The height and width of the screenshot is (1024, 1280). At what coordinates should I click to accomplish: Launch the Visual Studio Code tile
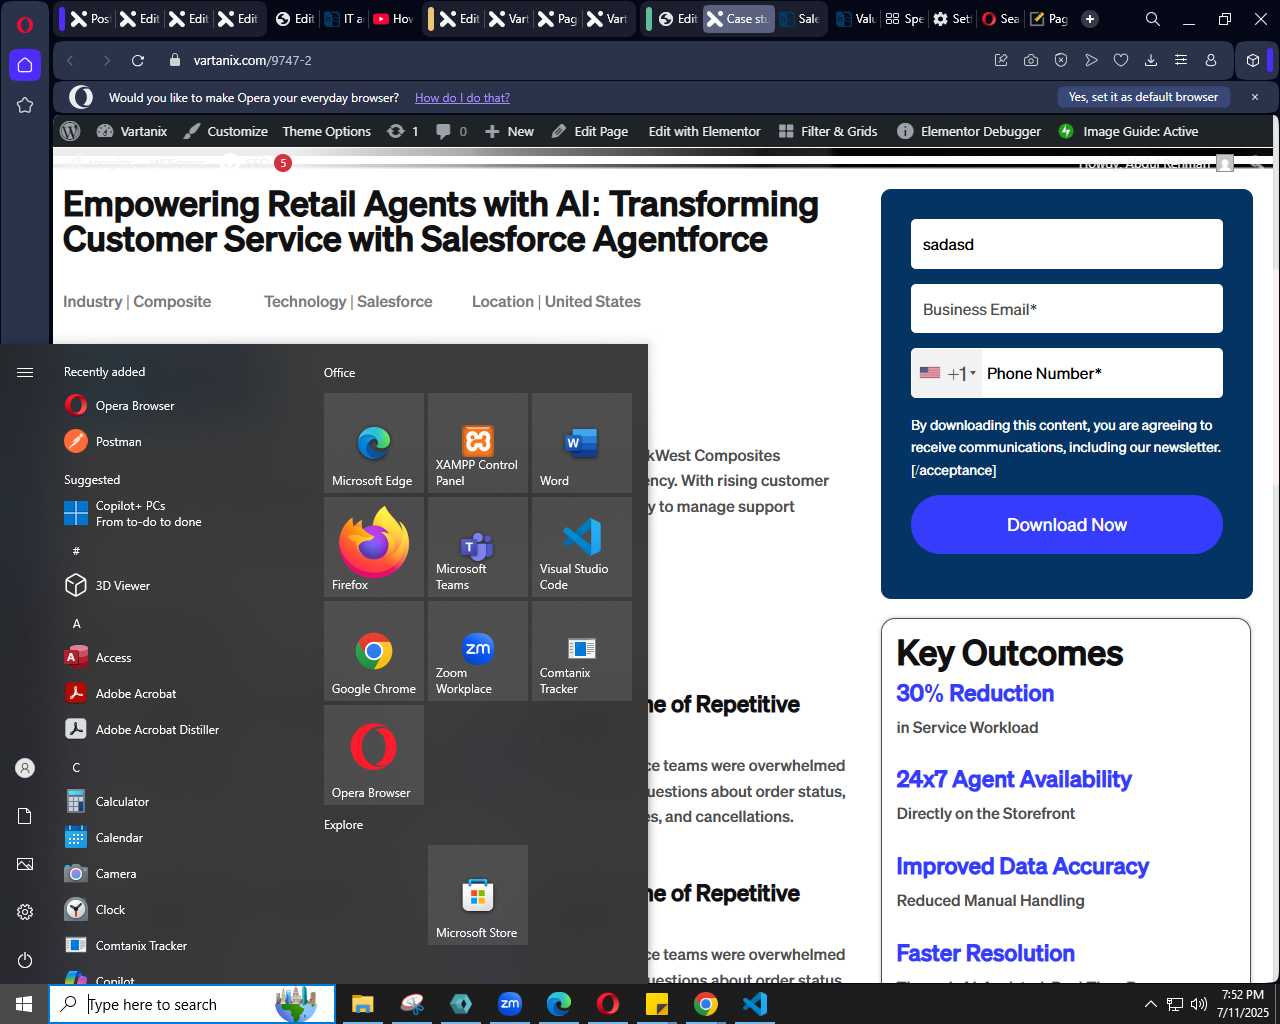point(582,547)
